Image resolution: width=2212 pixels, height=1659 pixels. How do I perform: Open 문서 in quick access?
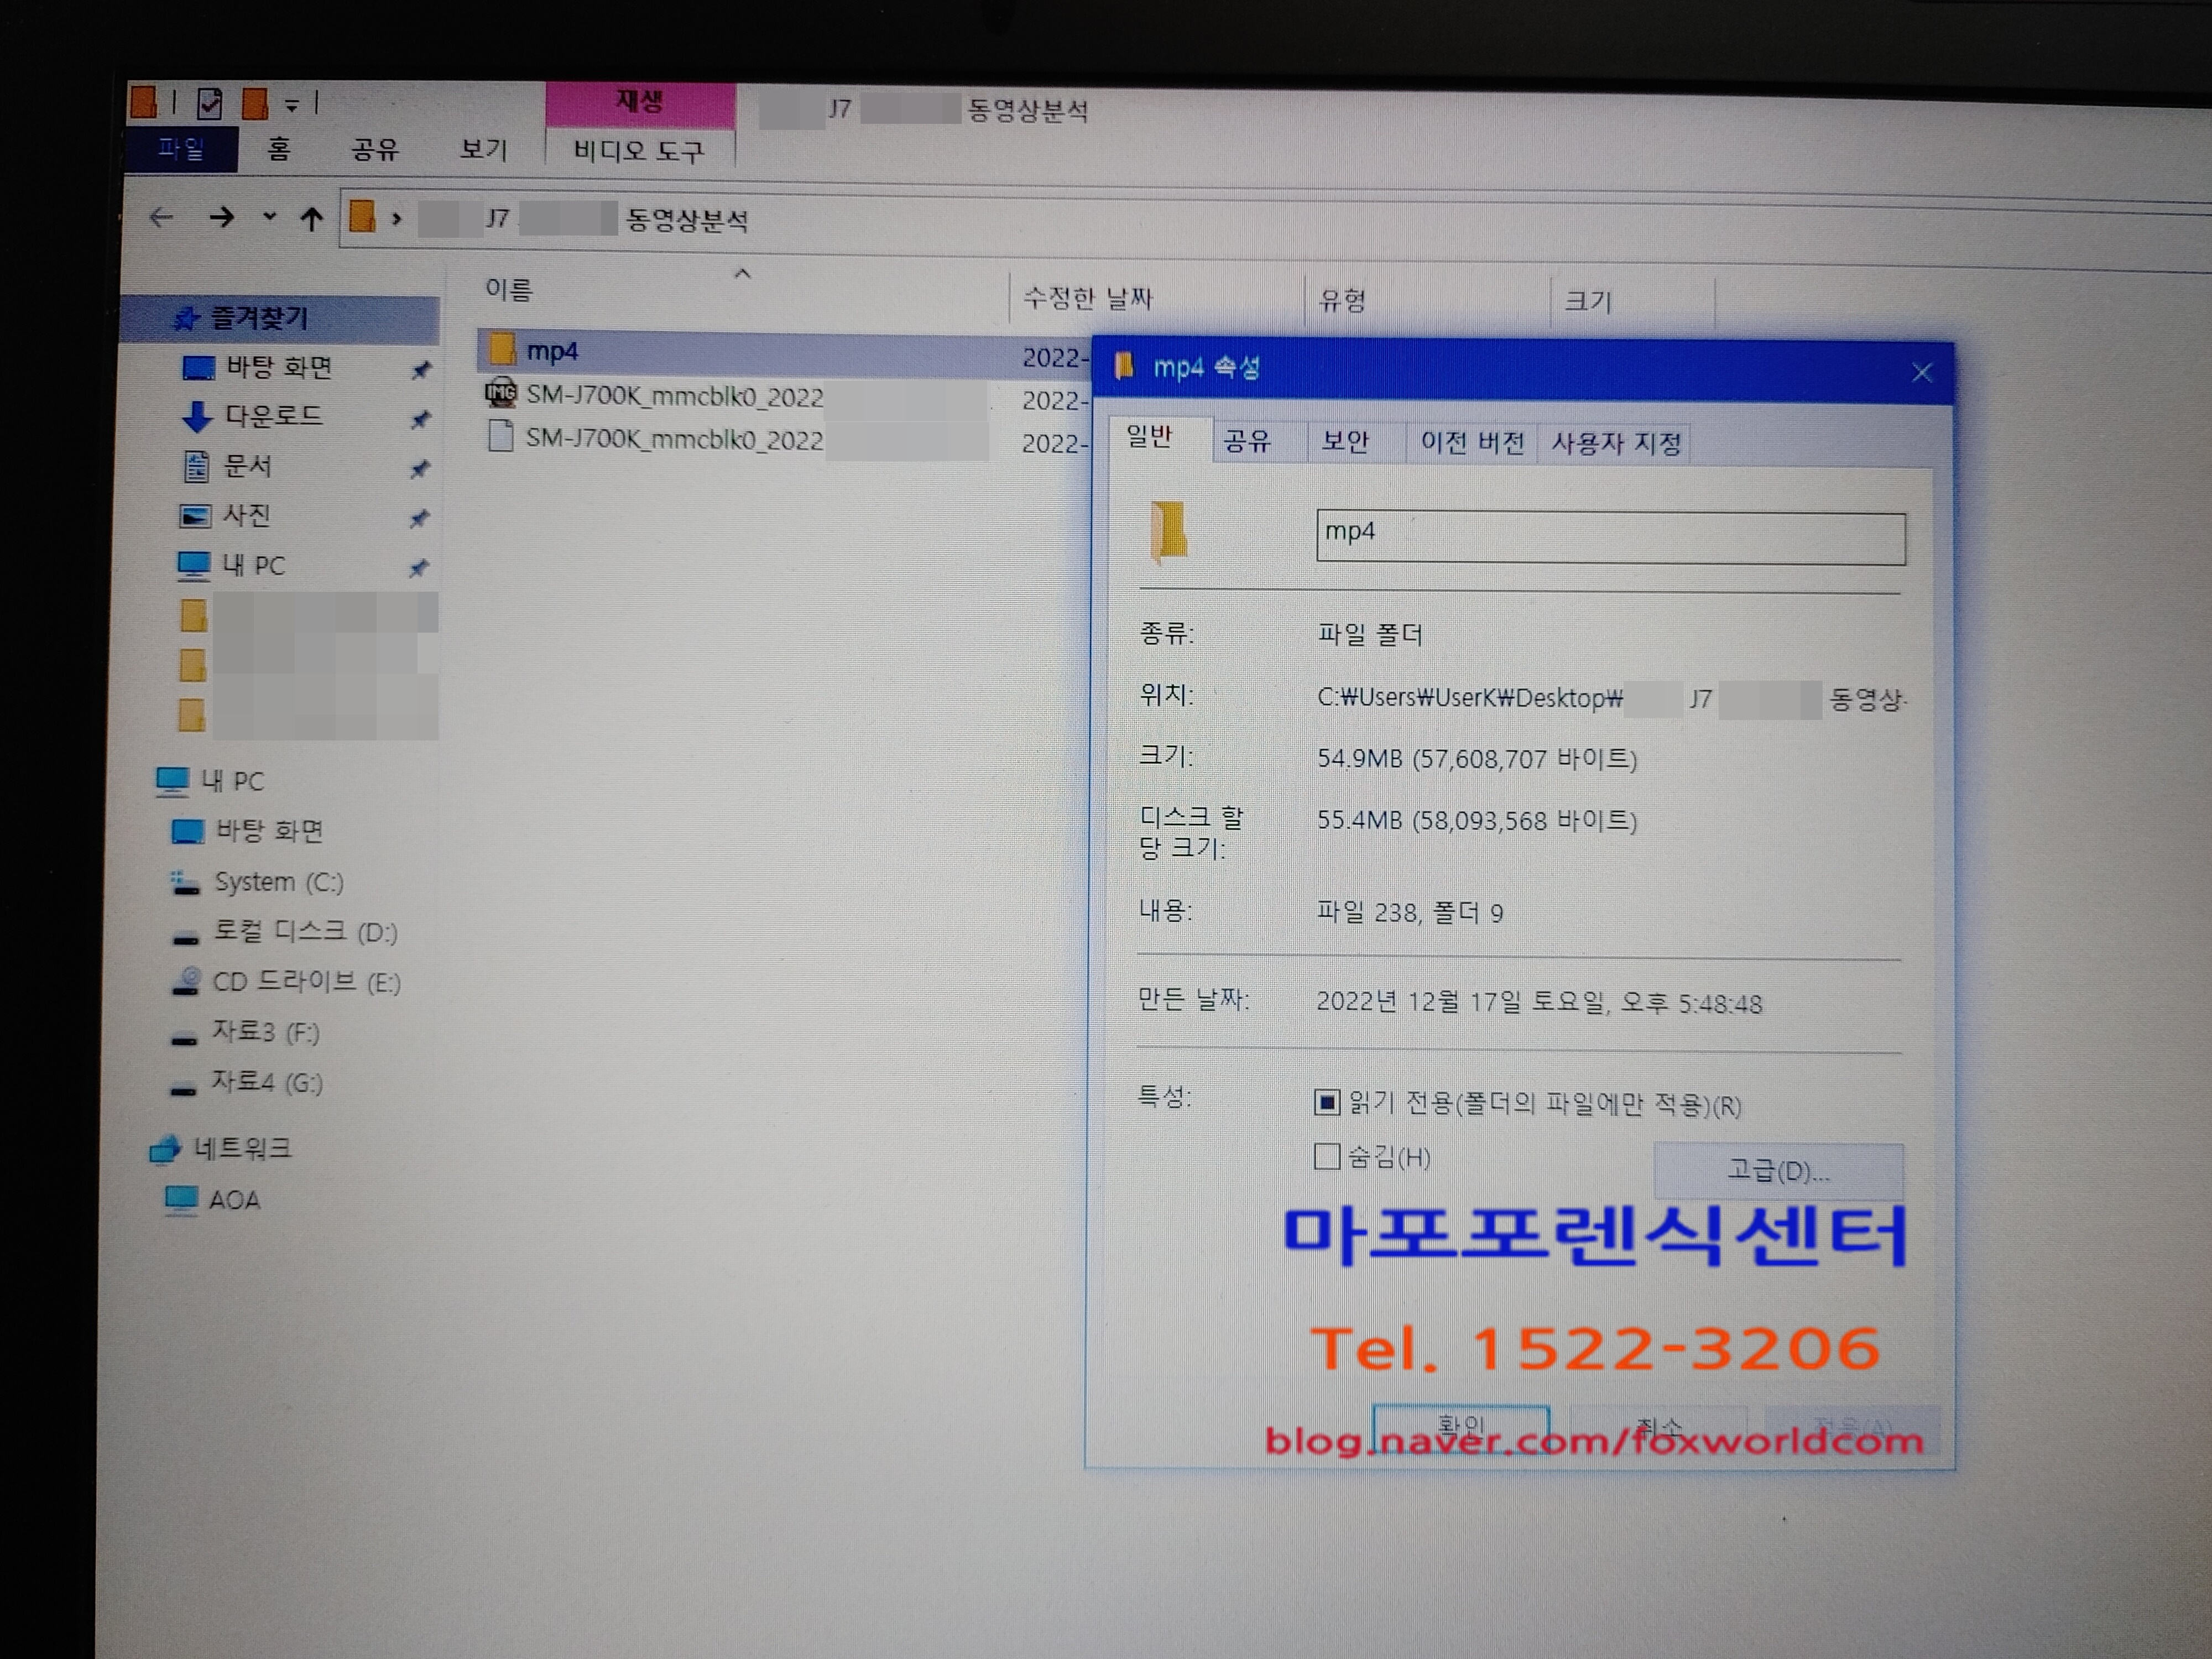(246, 465)
